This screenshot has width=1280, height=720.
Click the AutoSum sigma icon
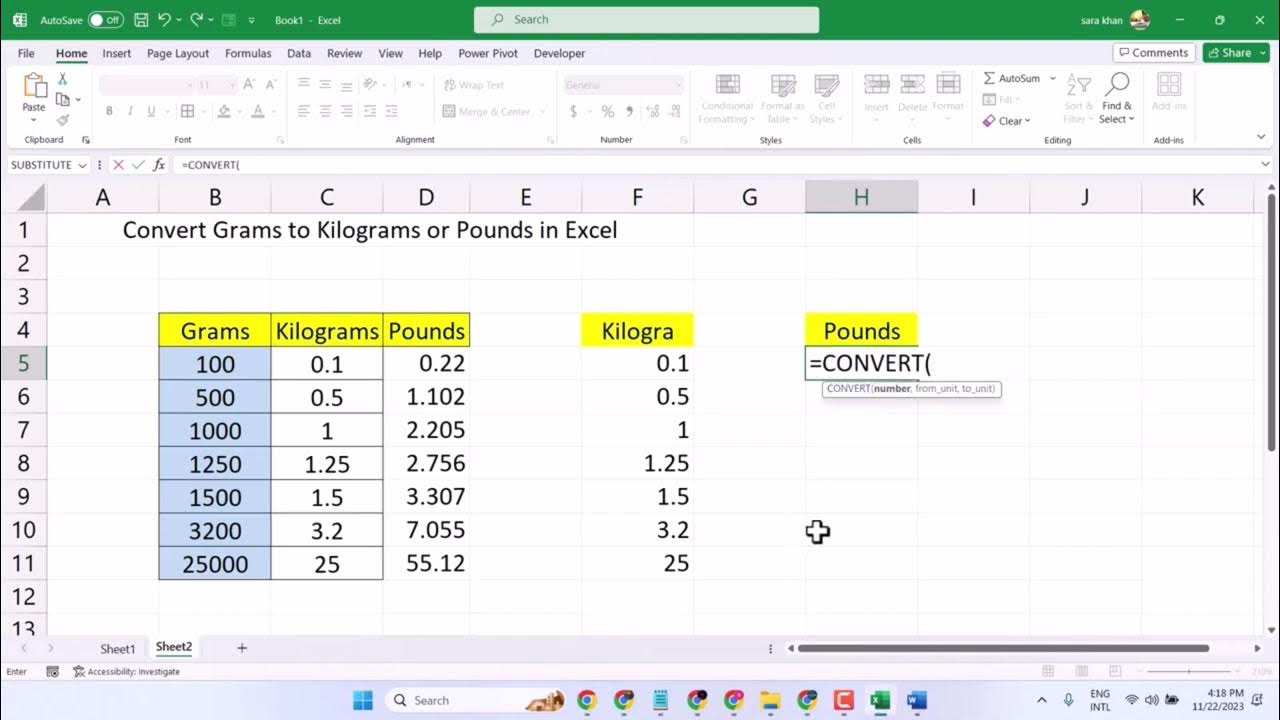tap(989, 78)
